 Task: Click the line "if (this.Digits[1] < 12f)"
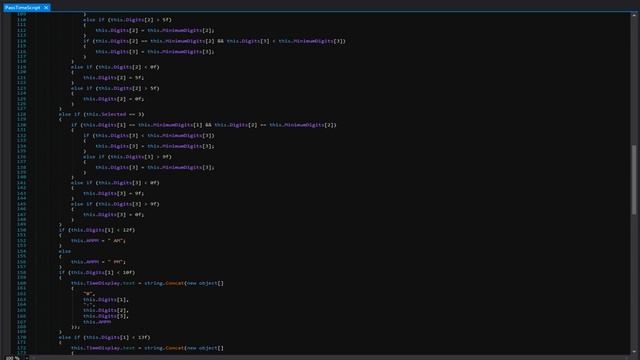[x=97, y=230]
